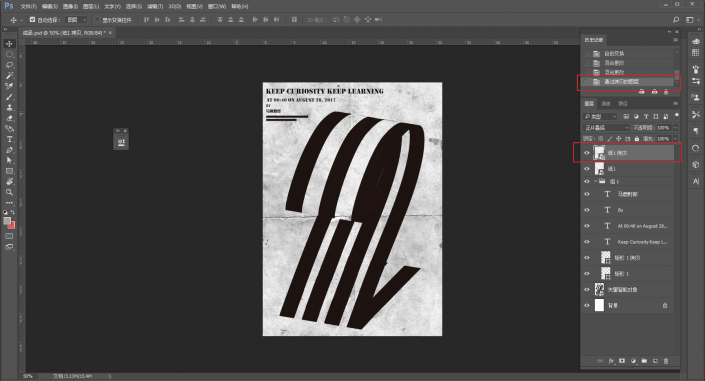The width and height of the screenshot is (705, 381).
Task: Open the layer Opacity 100% dropdown arrow
Action: pos(675,128)
